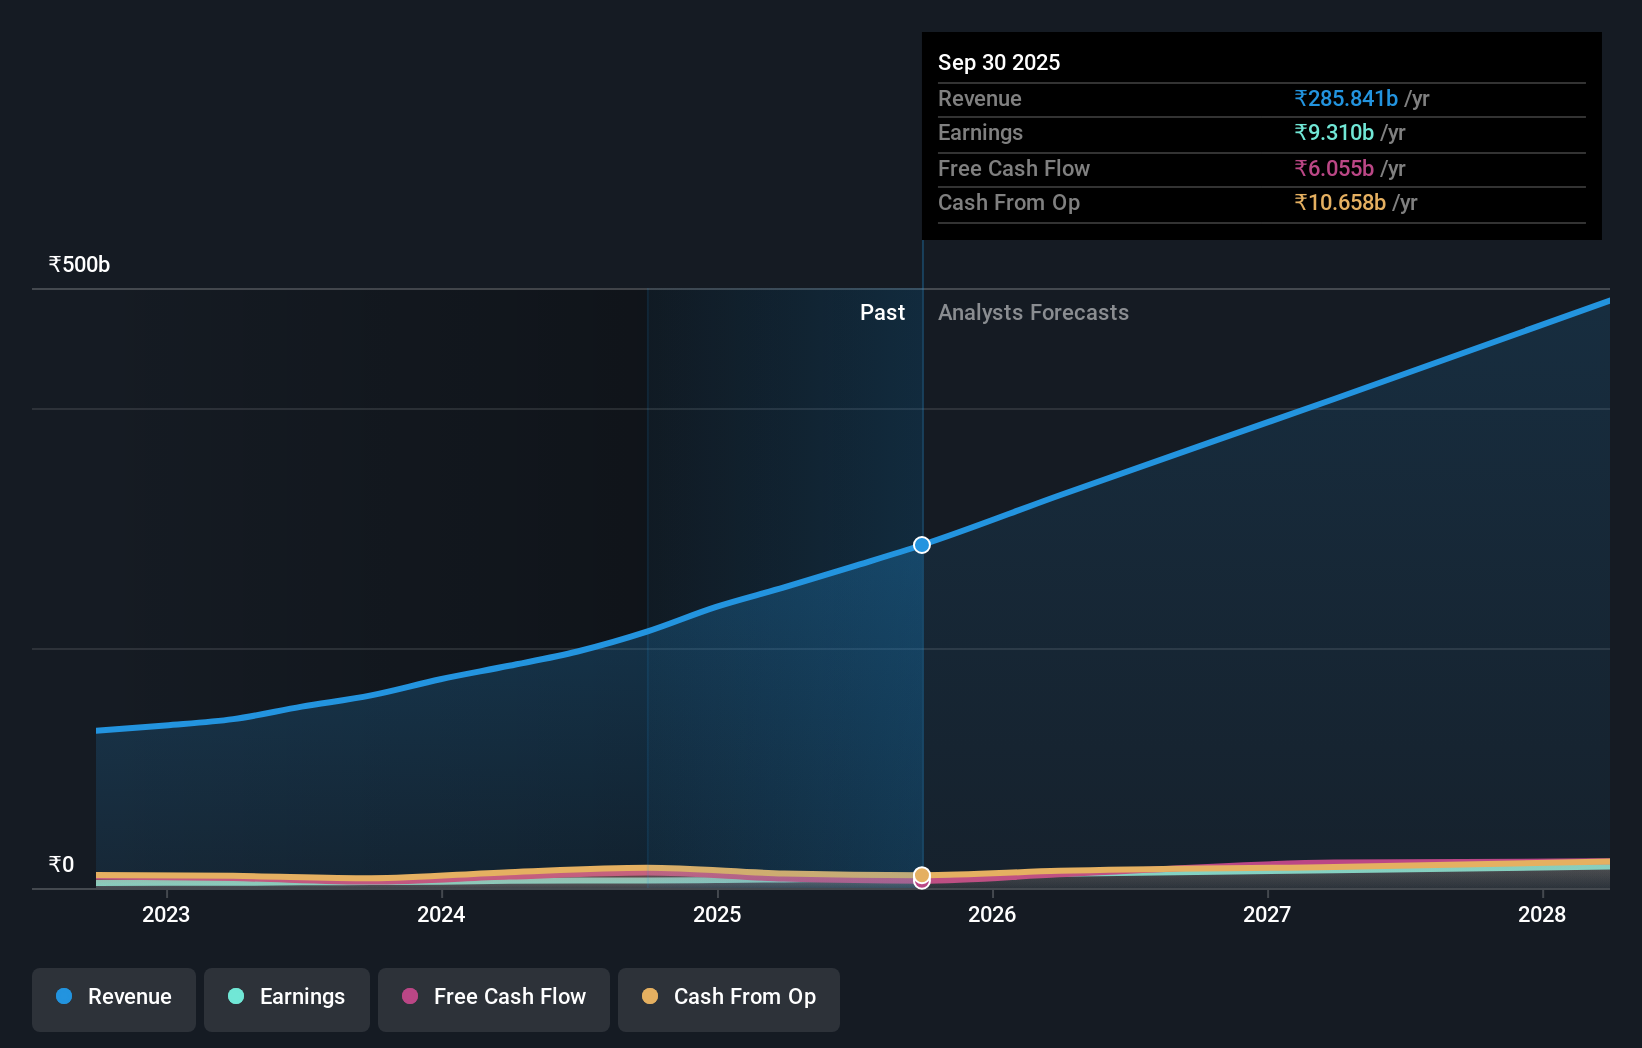Toggle the Revenue series visibility
Screen dimensions: 1642x1048
tap(113, 996)
